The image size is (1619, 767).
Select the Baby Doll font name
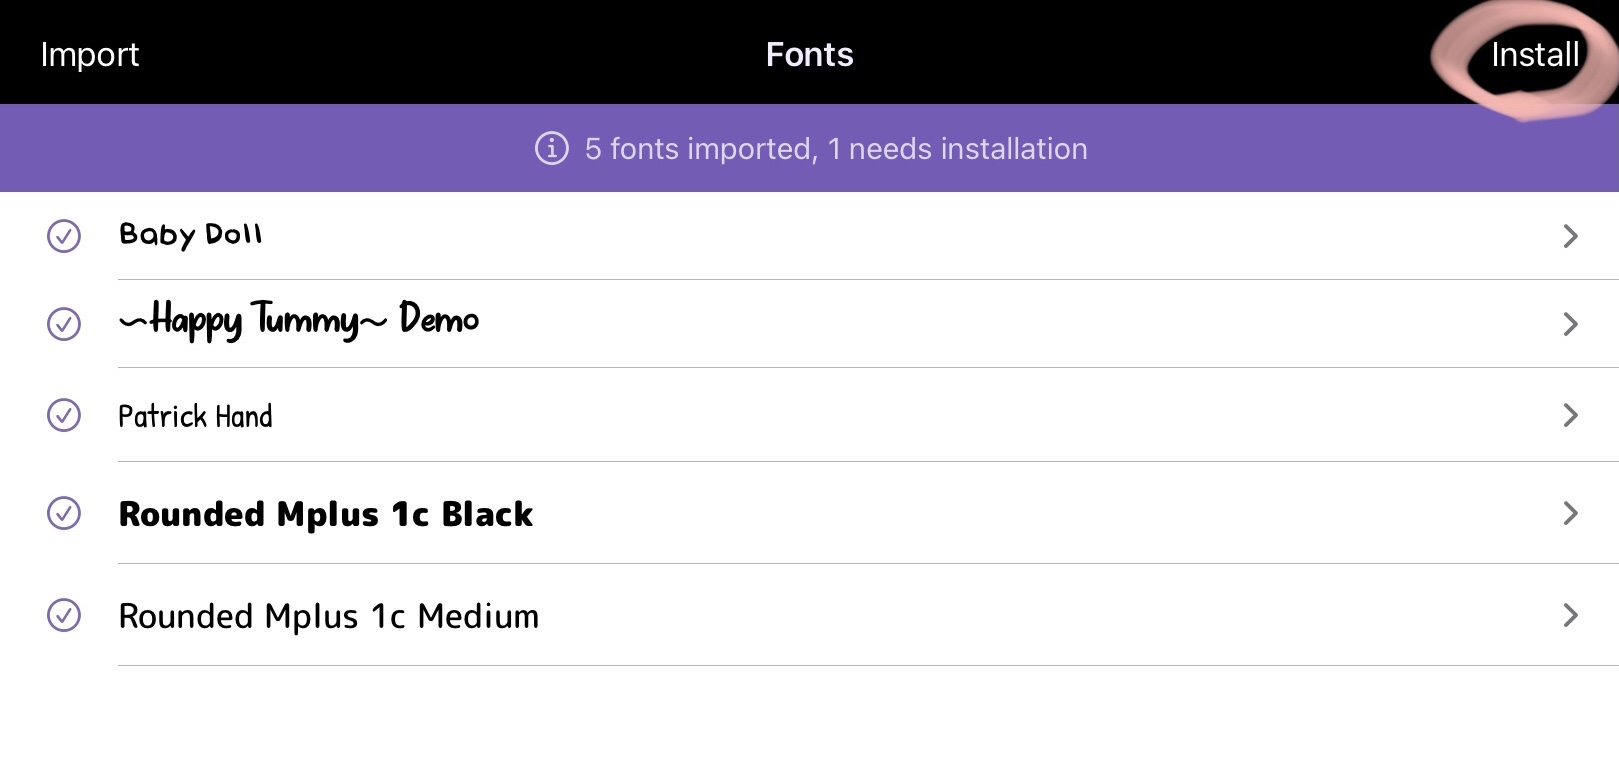pos(190,235)
